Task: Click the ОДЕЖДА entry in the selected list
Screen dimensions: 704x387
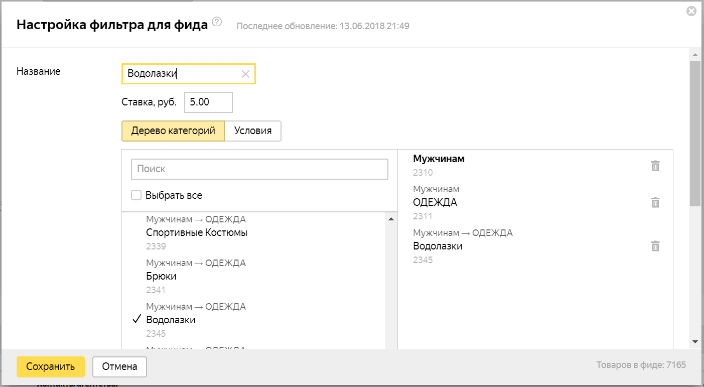Action: (435, 202)
